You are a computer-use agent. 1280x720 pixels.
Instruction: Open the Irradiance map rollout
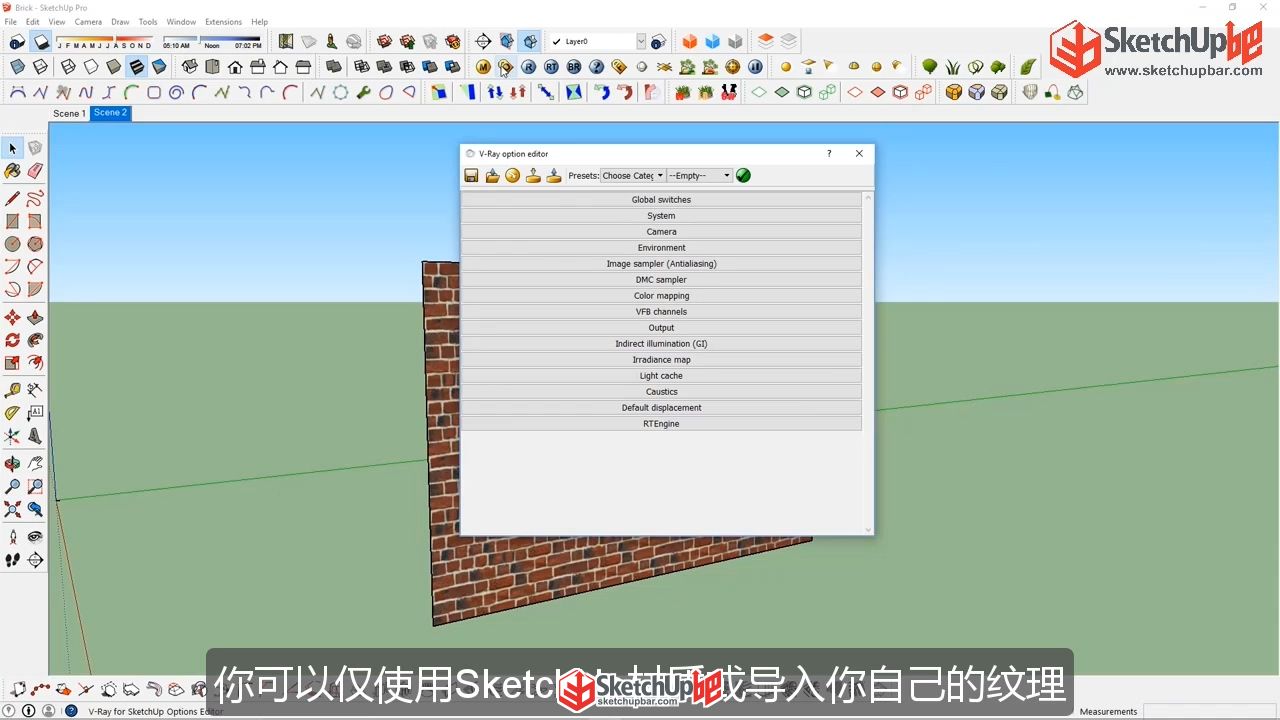tap(661, 360)
